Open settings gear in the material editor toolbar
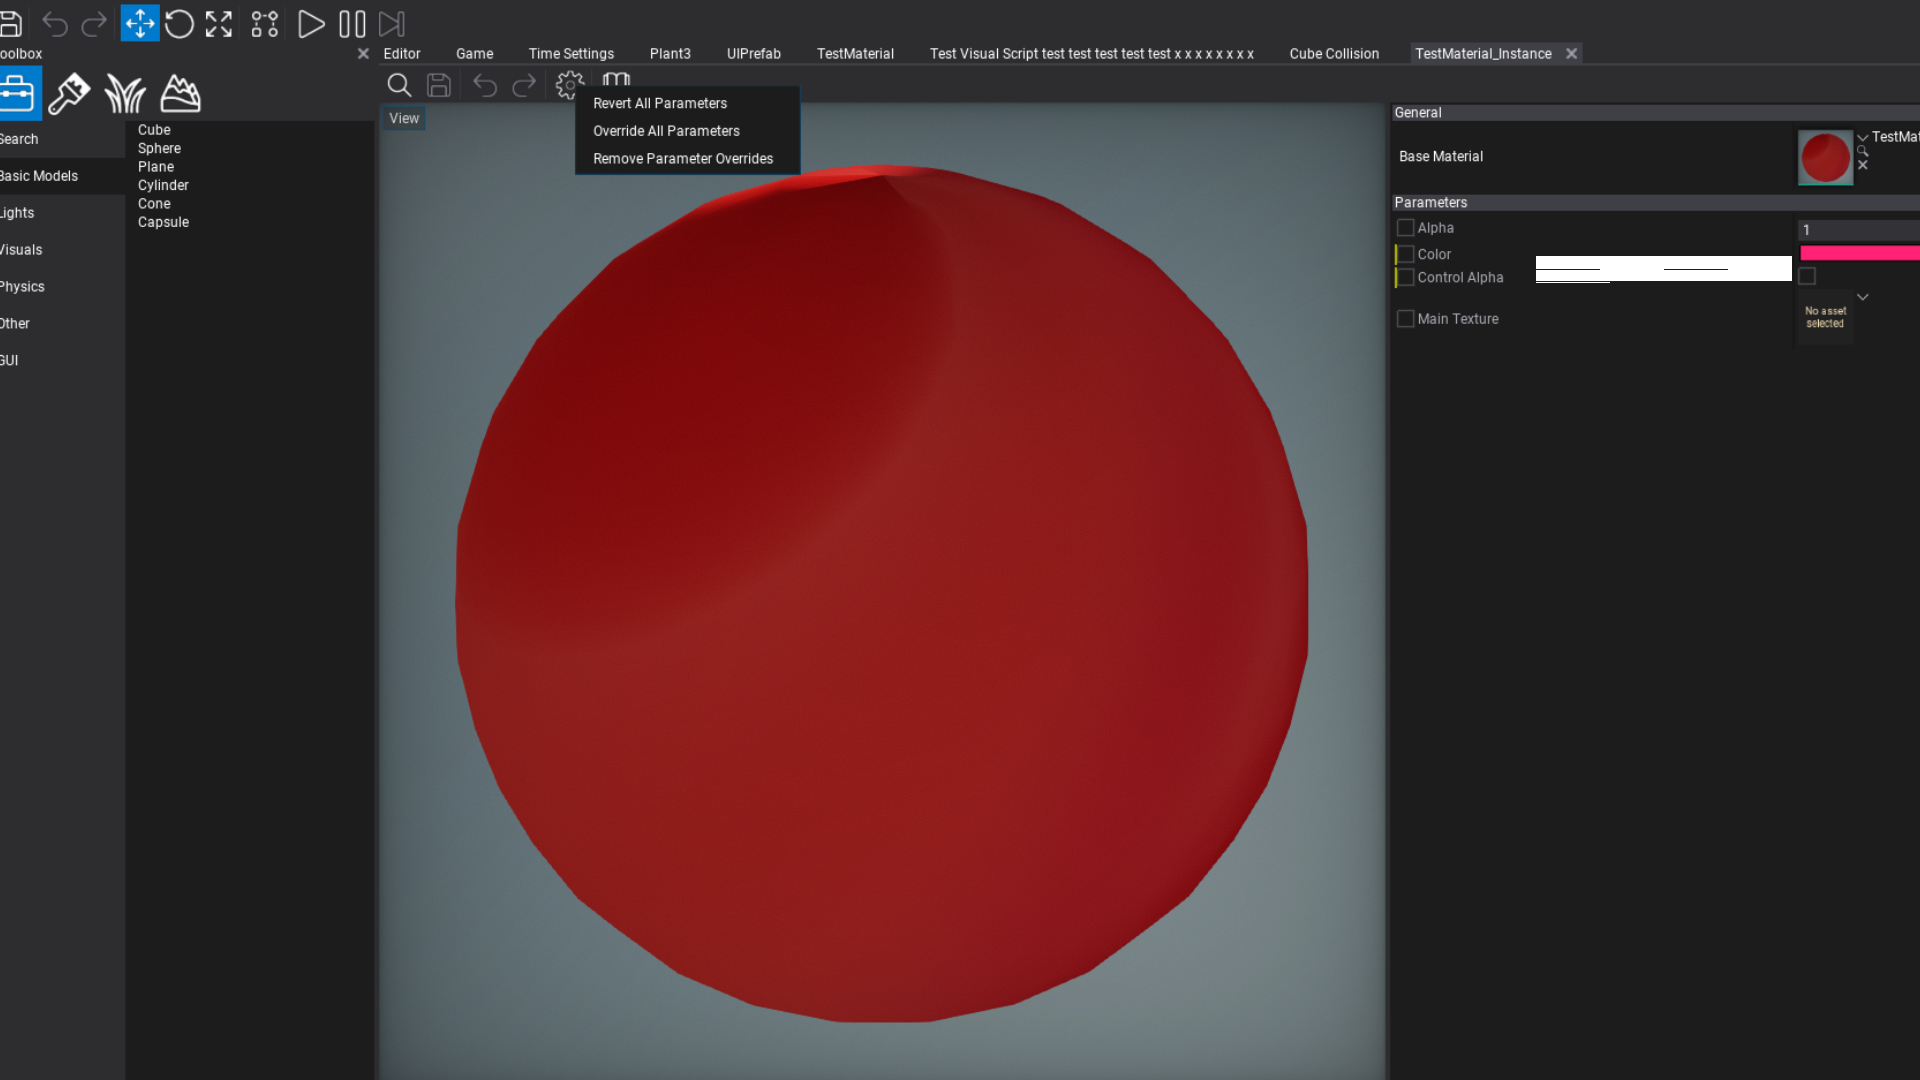 (568, 86)
